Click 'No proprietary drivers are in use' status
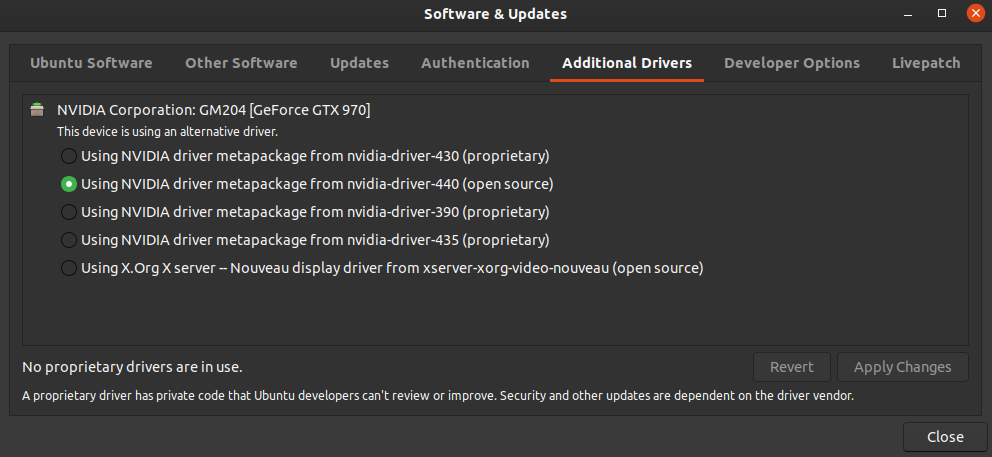992x457 pixels. pyautogui.click(x=132, y=367)
